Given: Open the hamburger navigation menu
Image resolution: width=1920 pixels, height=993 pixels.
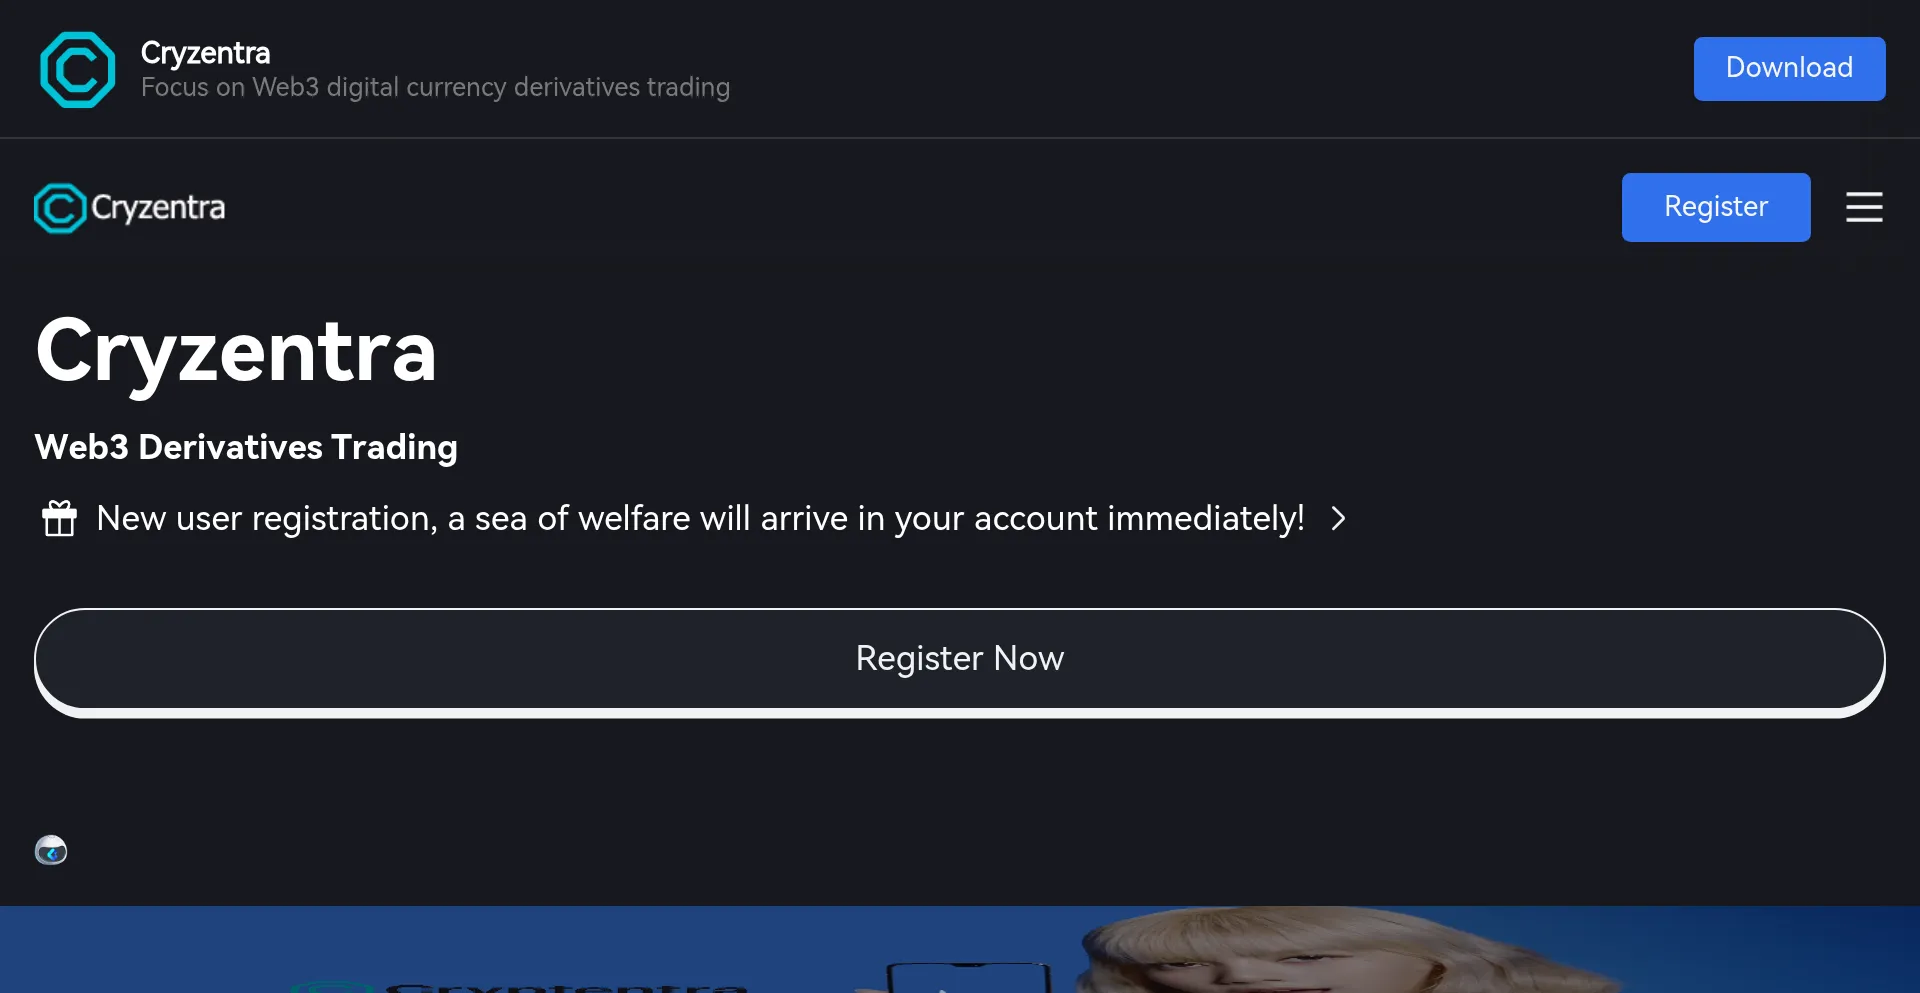Looking at the screenshot, I should 1863,207.
